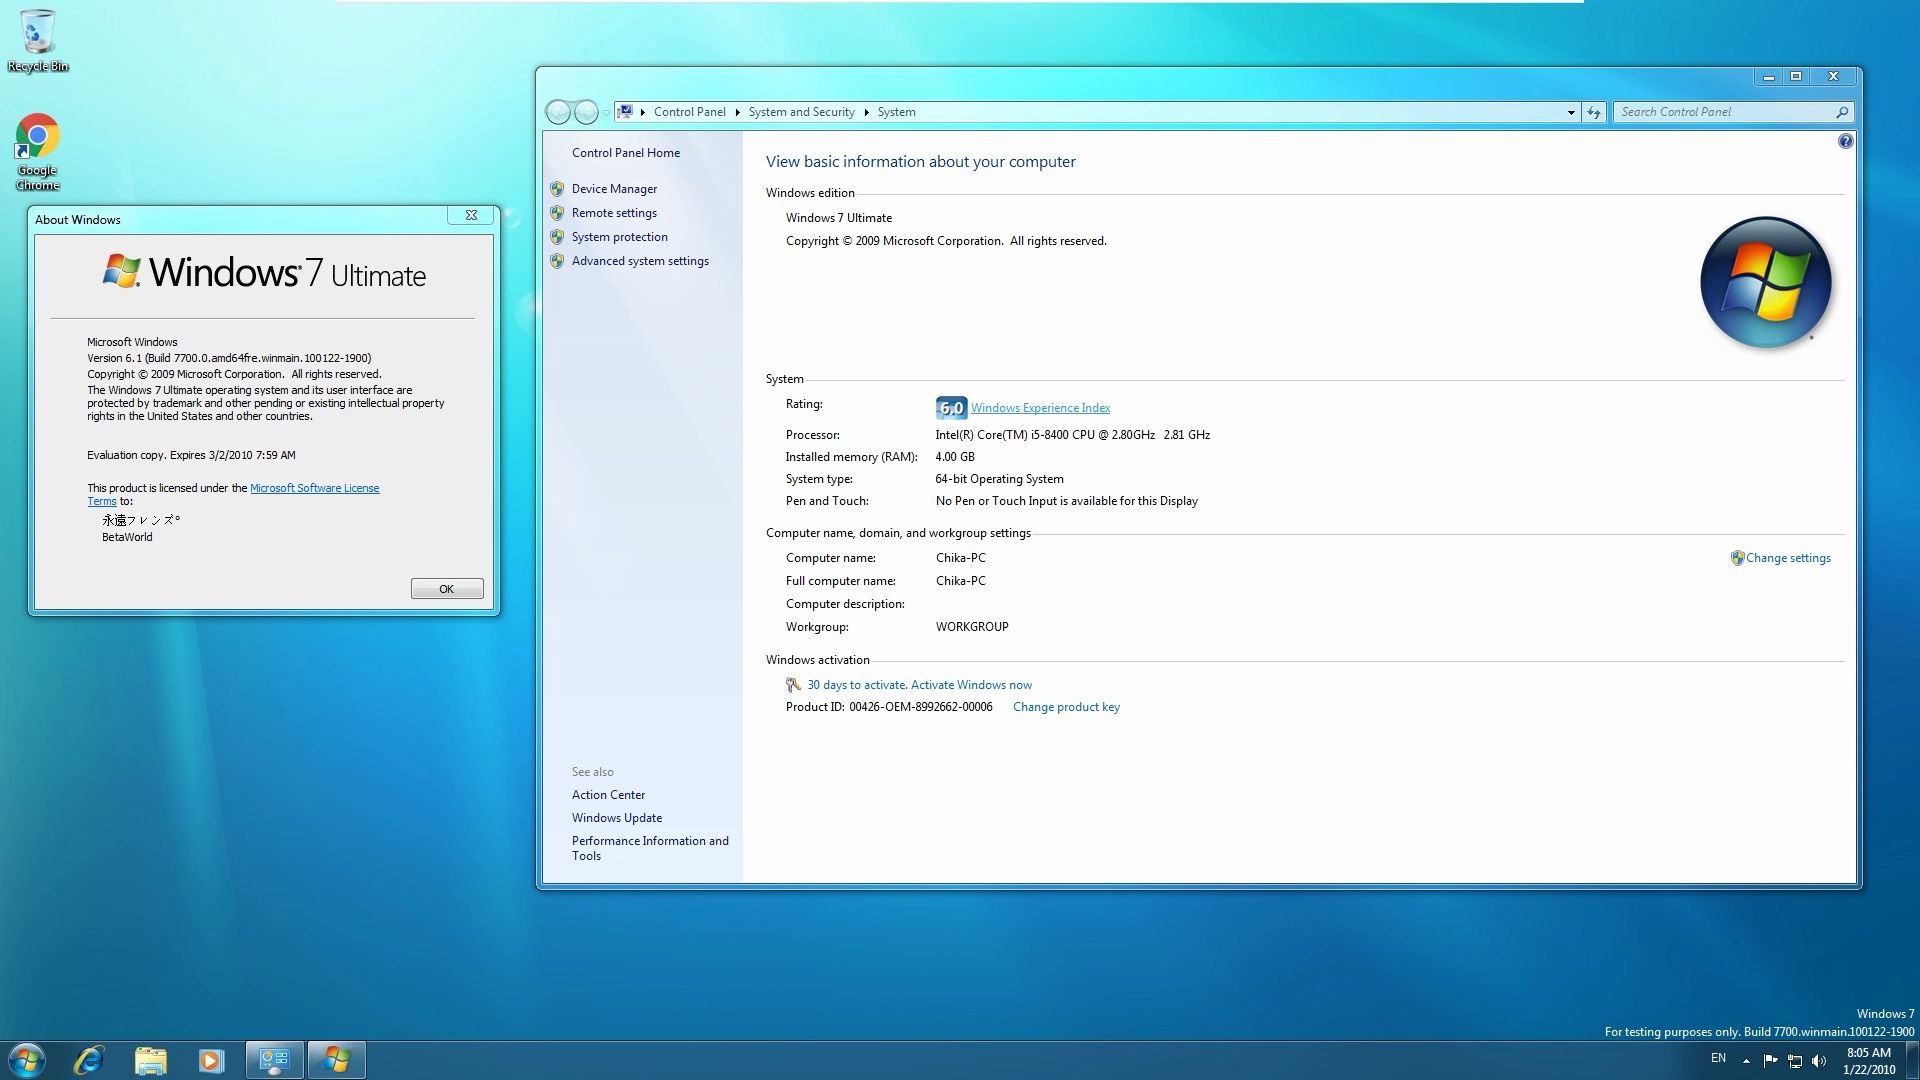1920x1080 pixels.
Task: Click the refresh icon beside the address bar
Action: coord(1593,112)
